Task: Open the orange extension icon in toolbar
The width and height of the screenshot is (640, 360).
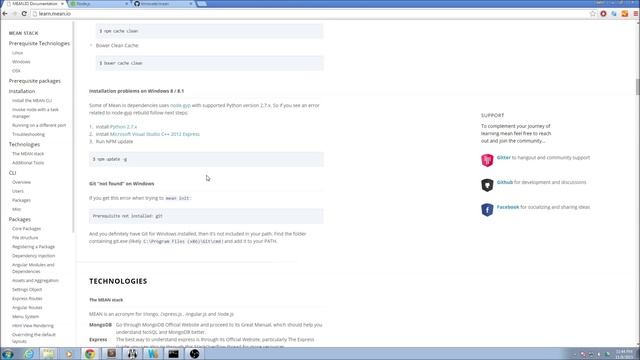Action: (624, 13)
